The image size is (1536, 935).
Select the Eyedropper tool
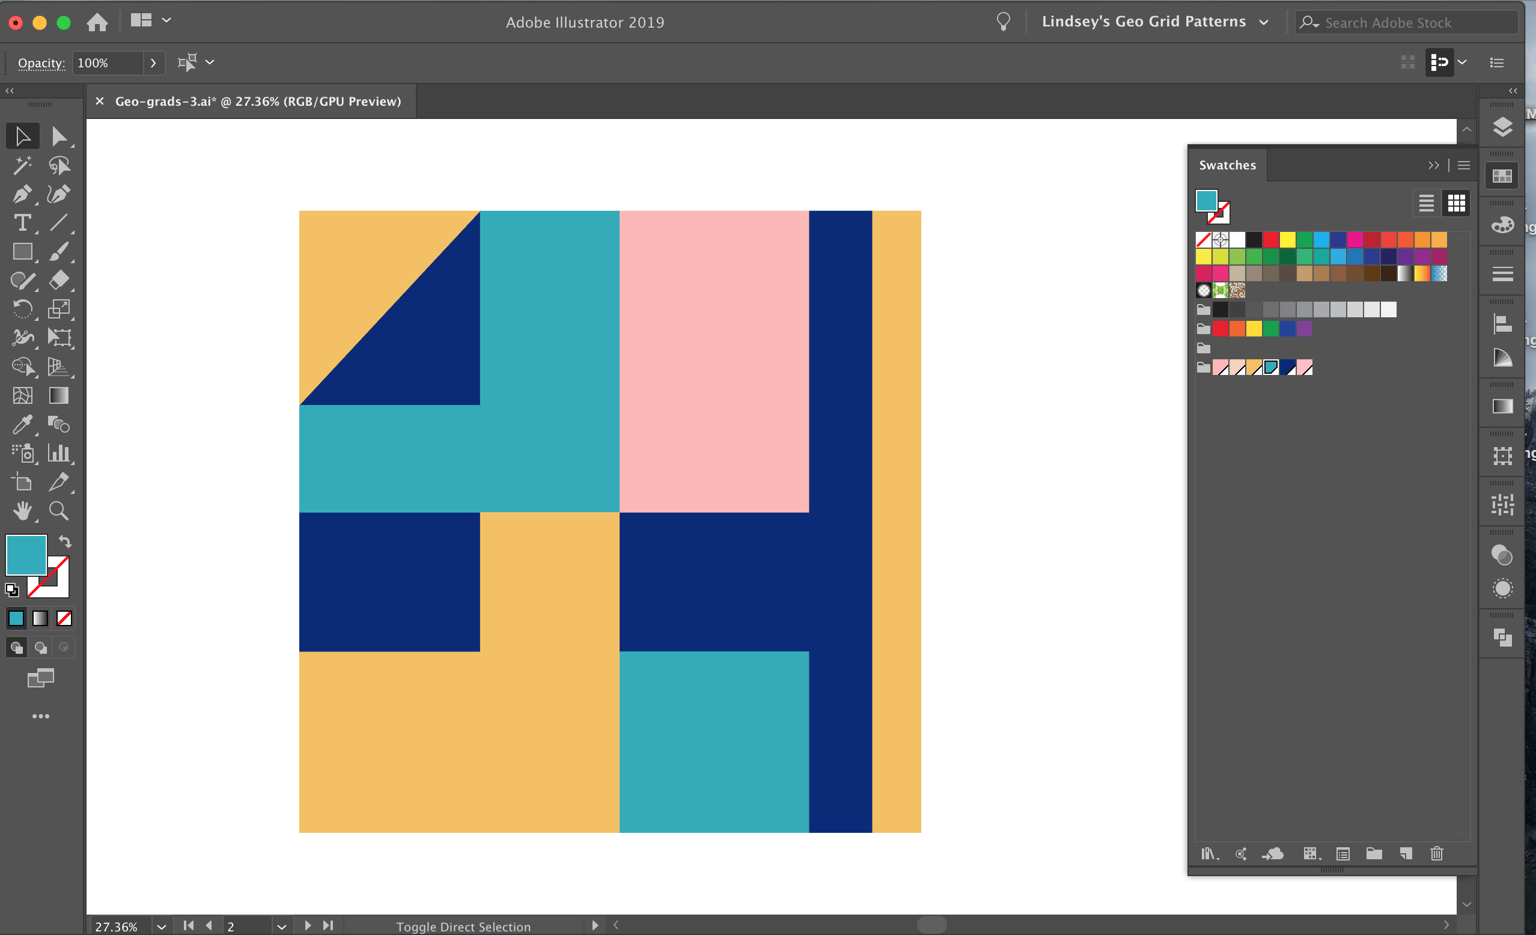(x=22, y=425)
